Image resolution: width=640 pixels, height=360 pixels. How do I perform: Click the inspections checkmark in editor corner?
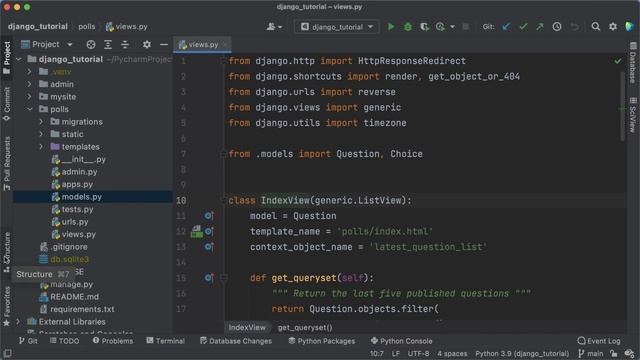pos(618,61)
